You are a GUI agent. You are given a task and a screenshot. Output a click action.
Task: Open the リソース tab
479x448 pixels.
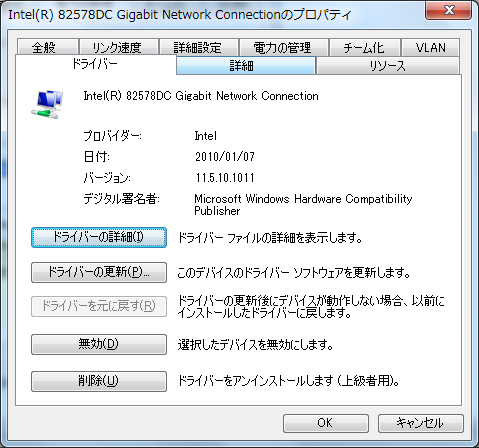388,65
